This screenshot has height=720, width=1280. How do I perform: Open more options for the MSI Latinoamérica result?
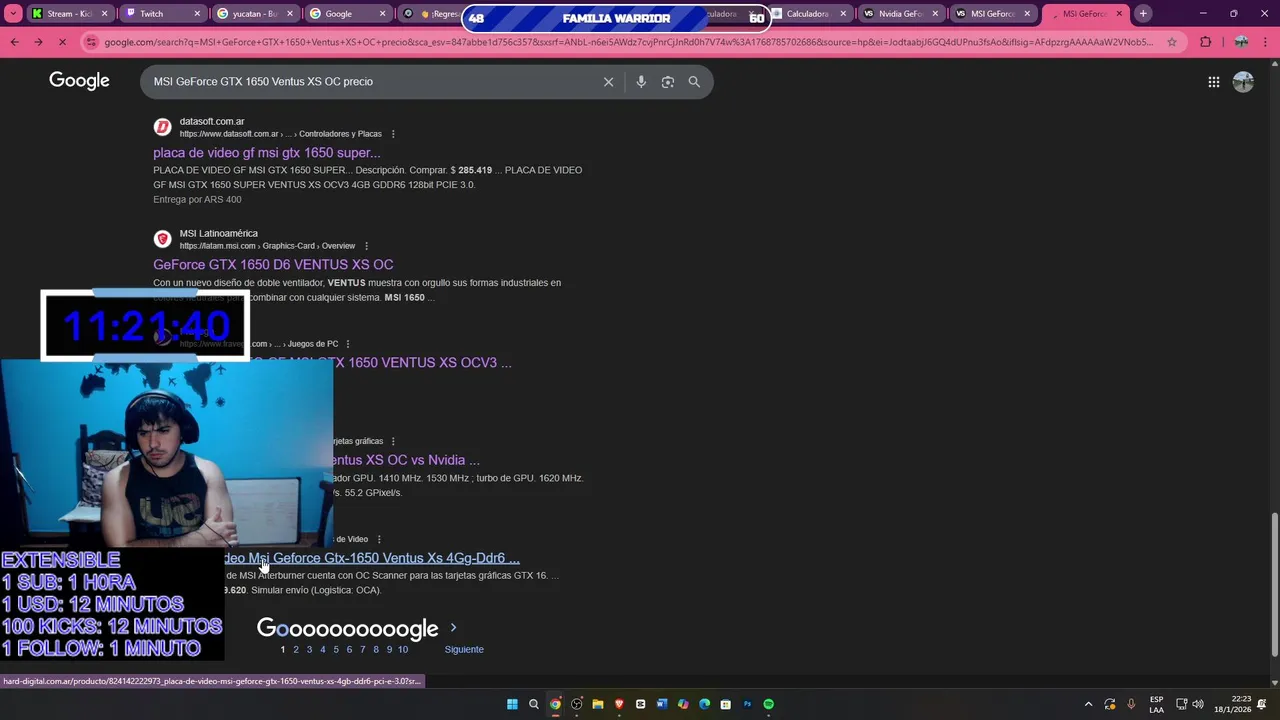[366, 246]
